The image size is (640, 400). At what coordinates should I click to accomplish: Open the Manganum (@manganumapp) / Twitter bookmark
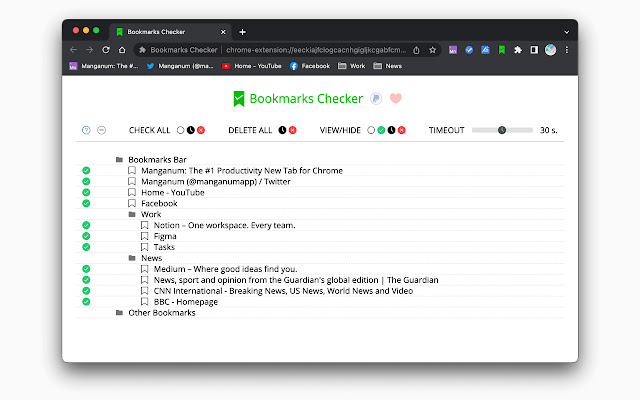(x=216, y=182)
